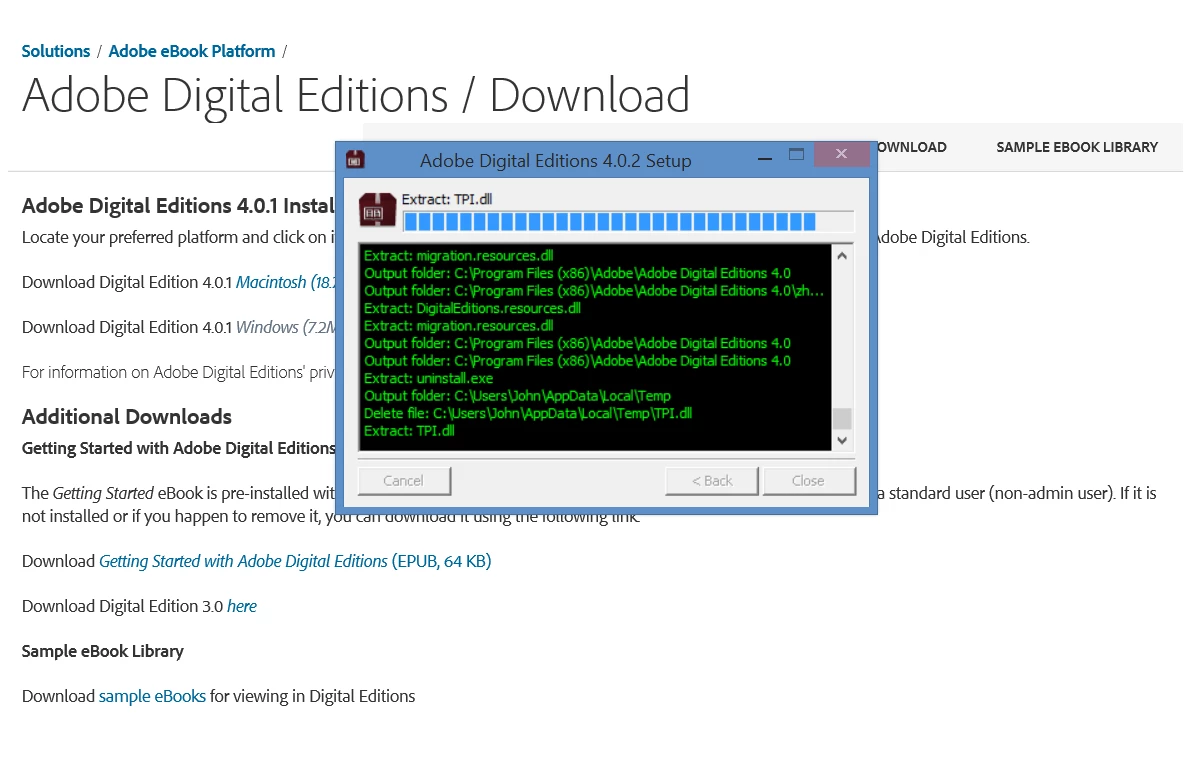This screenshot has width=1194, height=772.
Task: Switch to the Download tab
Action: (x=911, y=147)
